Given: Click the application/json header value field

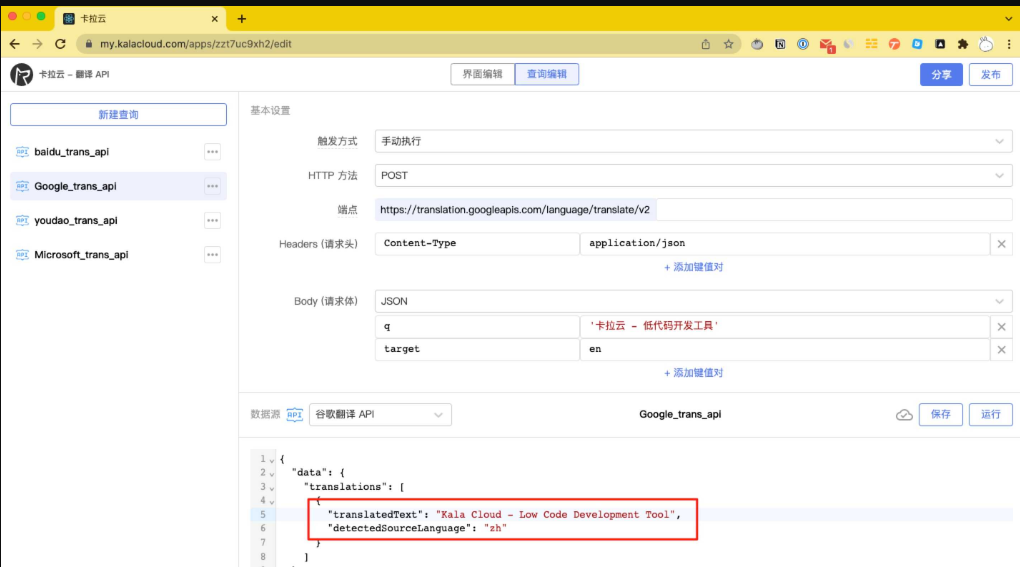Looking at the screenshot, I should click(x=785, y=243).
